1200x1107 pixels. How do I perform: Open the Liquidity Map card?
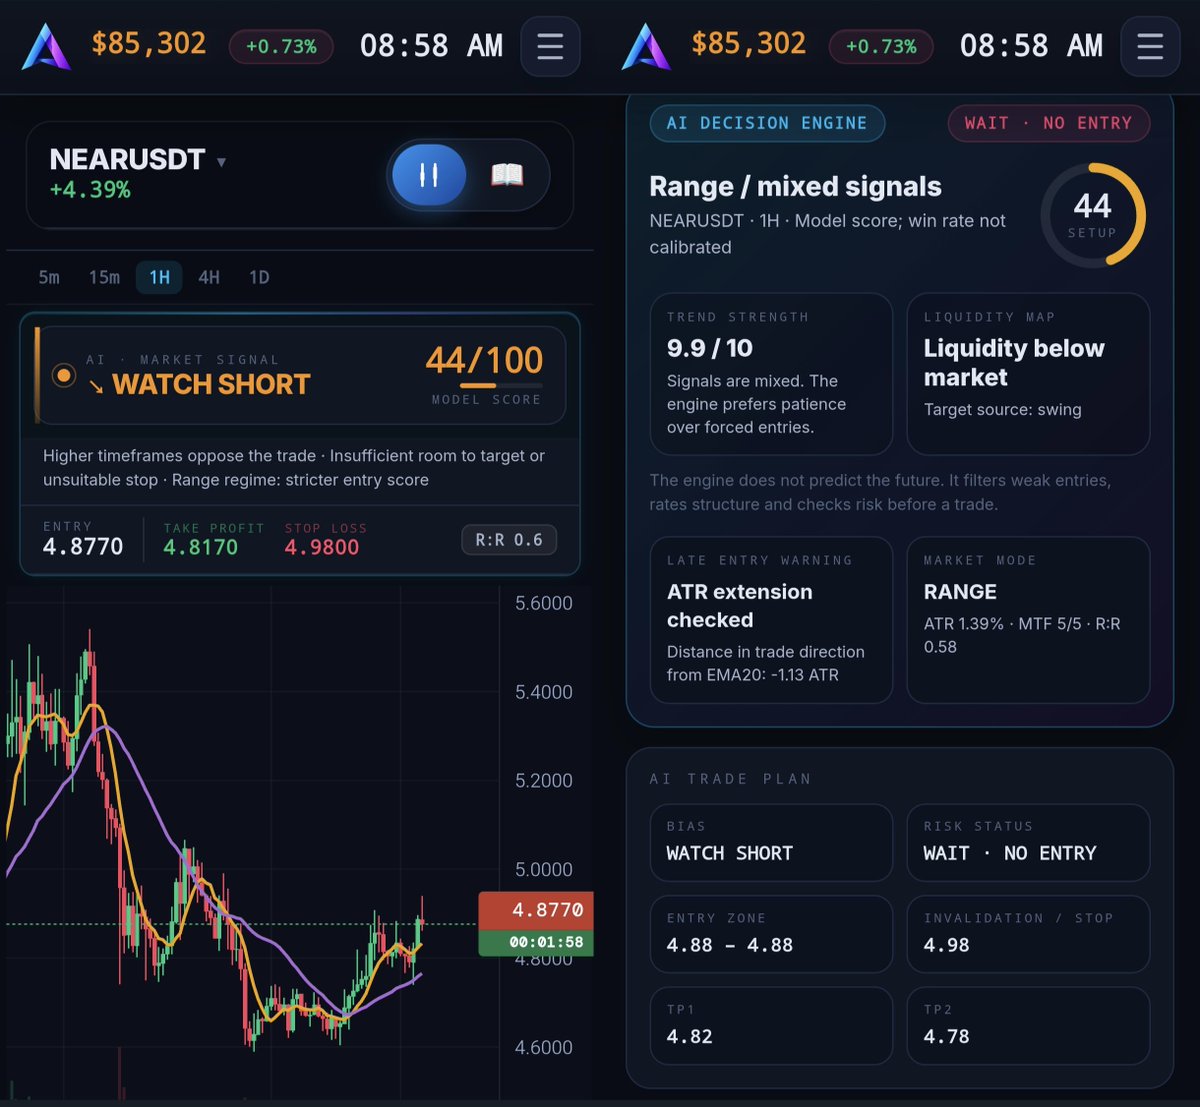point(1028,374)
